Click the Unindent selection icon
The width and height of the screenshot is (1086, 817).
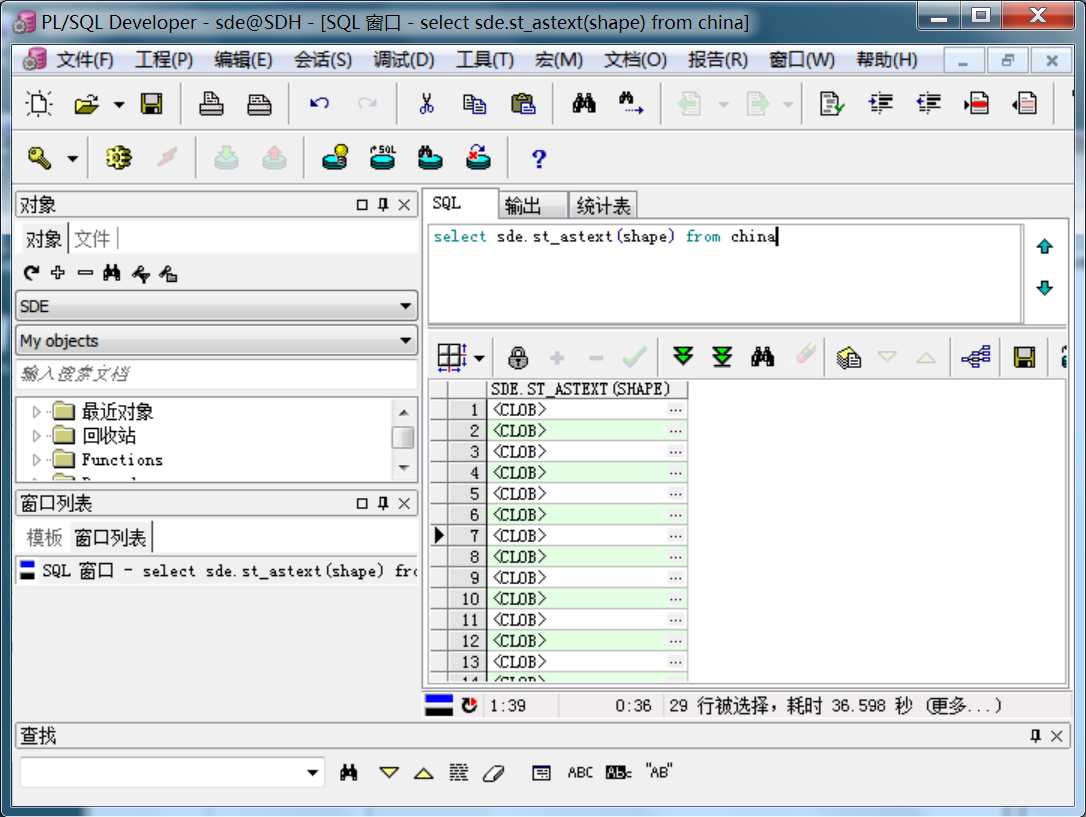tap(928, 104)
